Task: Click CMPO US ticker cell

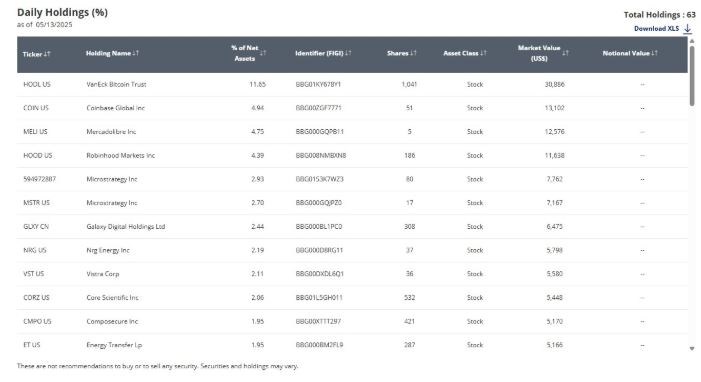Action: (x=37, y=321)
